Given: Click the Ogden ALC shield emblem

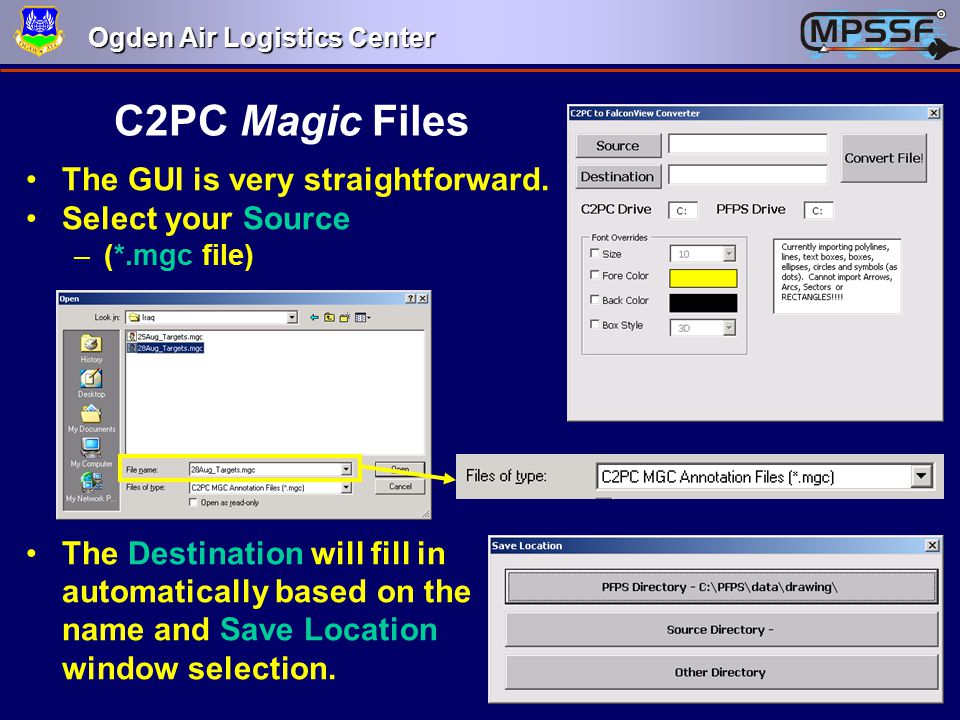Looking at the screenshot, I should [39, 31].
